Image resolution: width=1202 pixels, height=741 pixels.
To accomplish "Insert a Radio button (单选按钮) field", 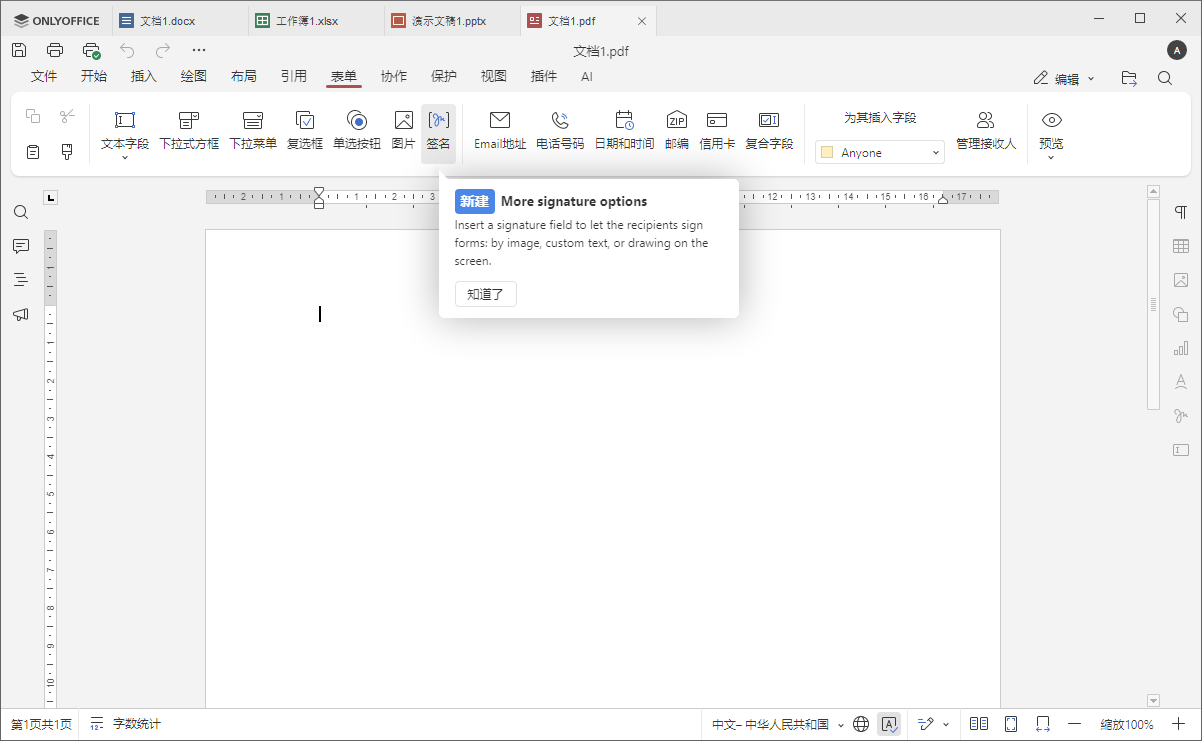I will (357, 131).
